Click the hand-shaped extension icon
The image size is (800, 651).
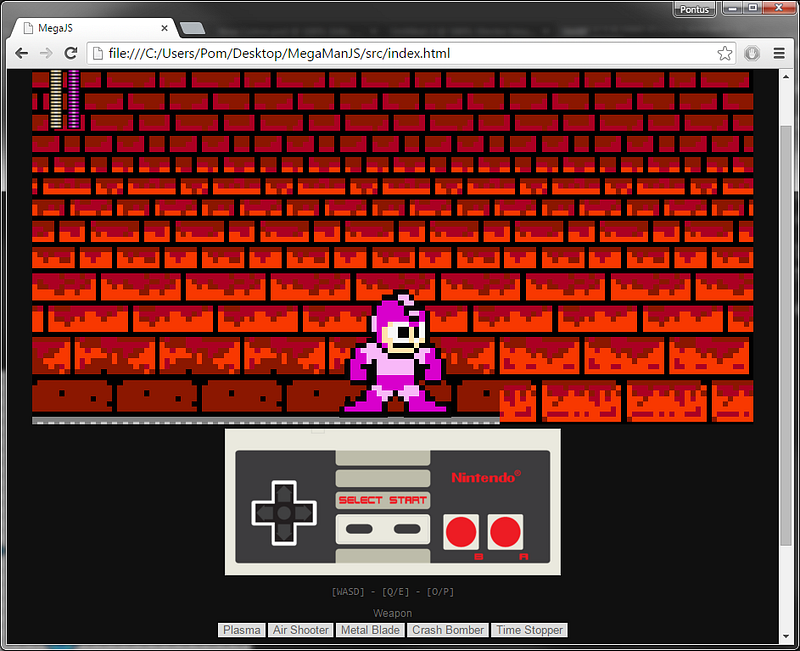click(752, 53)
